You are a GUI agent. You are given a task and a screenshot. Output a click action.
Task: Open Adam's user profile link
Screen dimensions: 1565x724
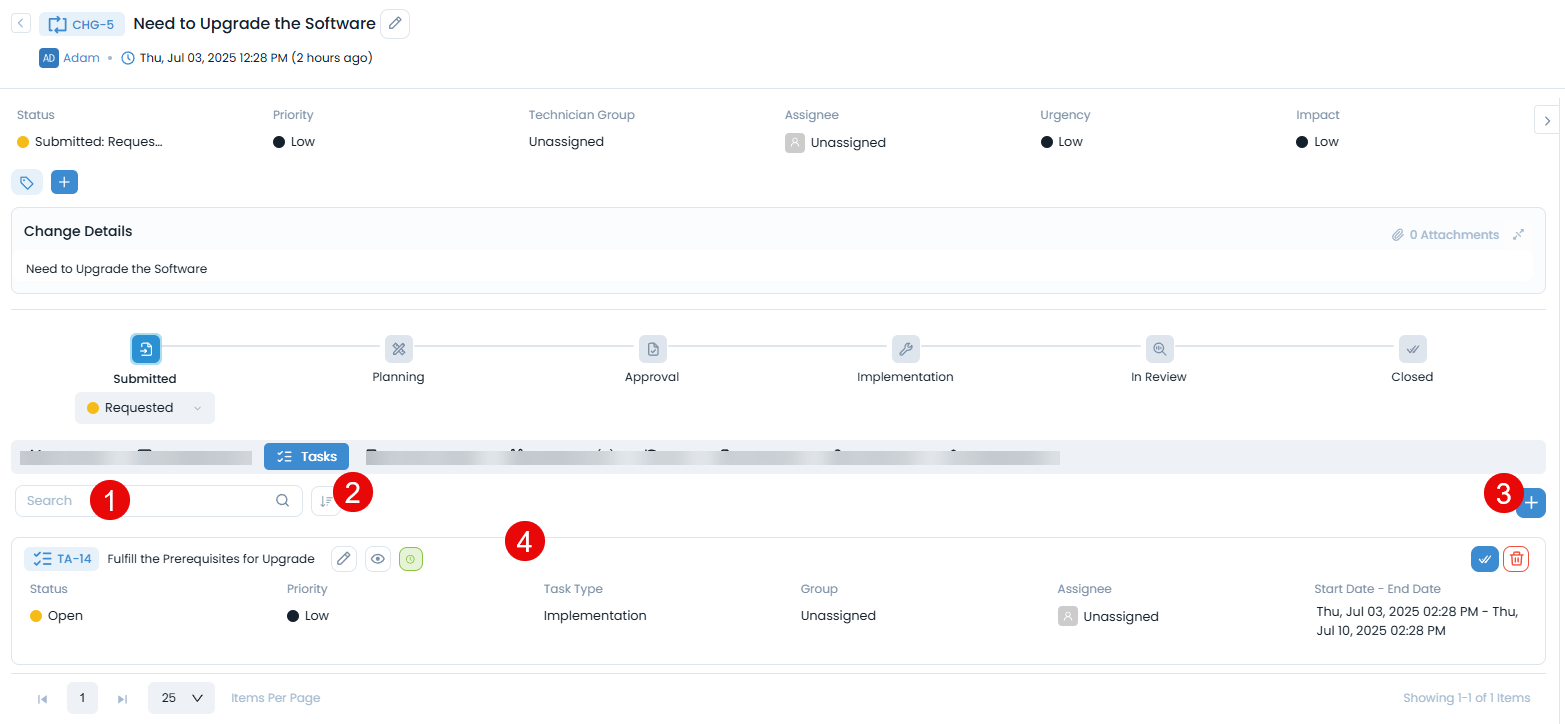click(81, 57)
